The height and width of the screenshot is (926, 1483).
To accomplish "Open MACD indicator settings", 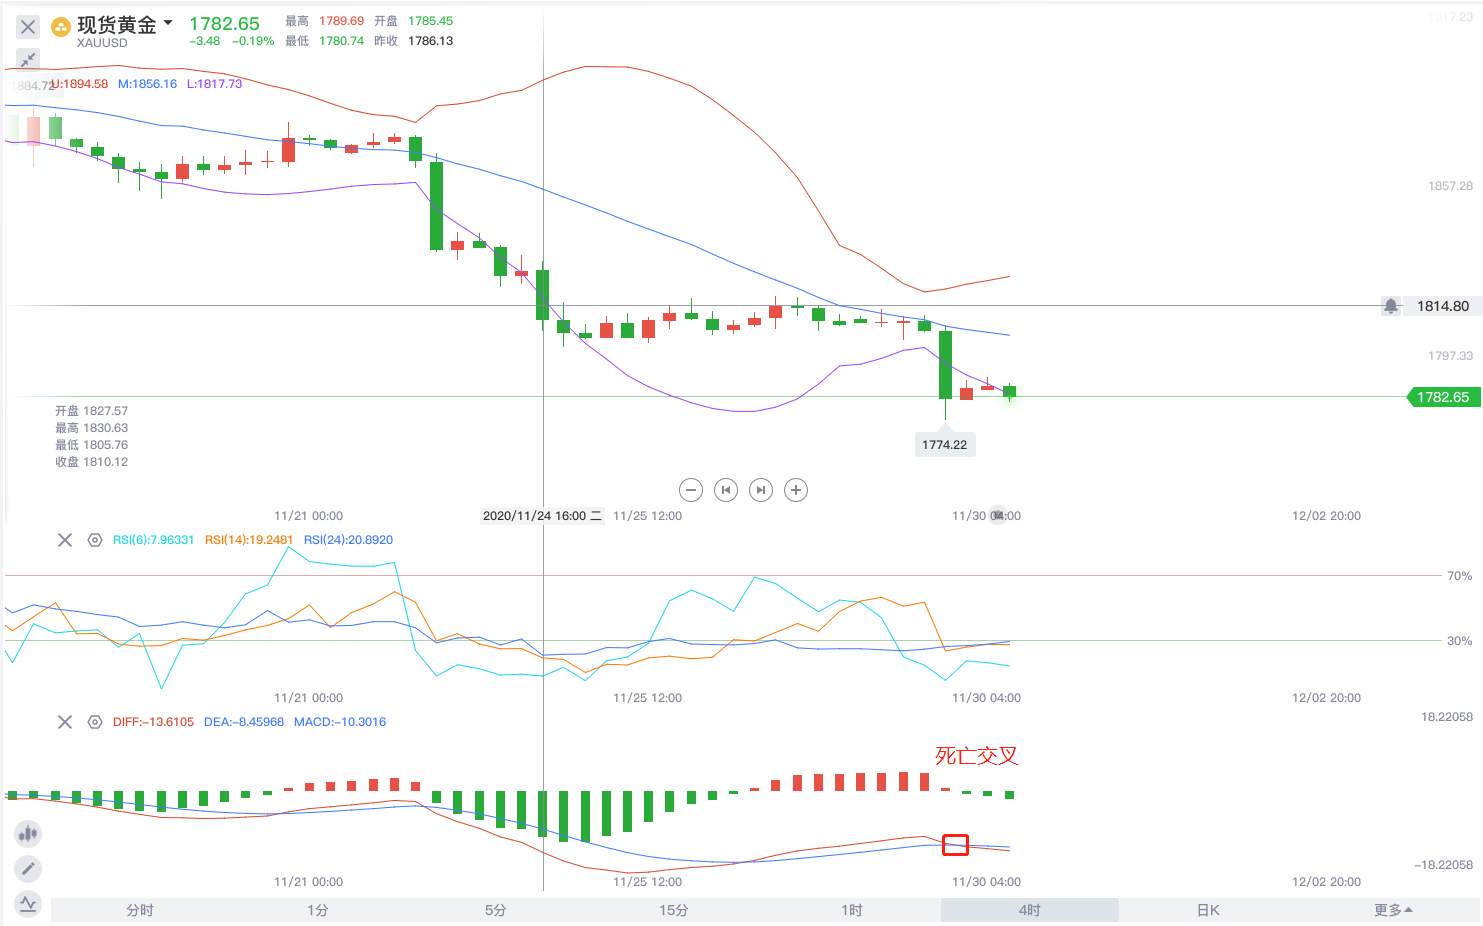I will tap(95, 722).
